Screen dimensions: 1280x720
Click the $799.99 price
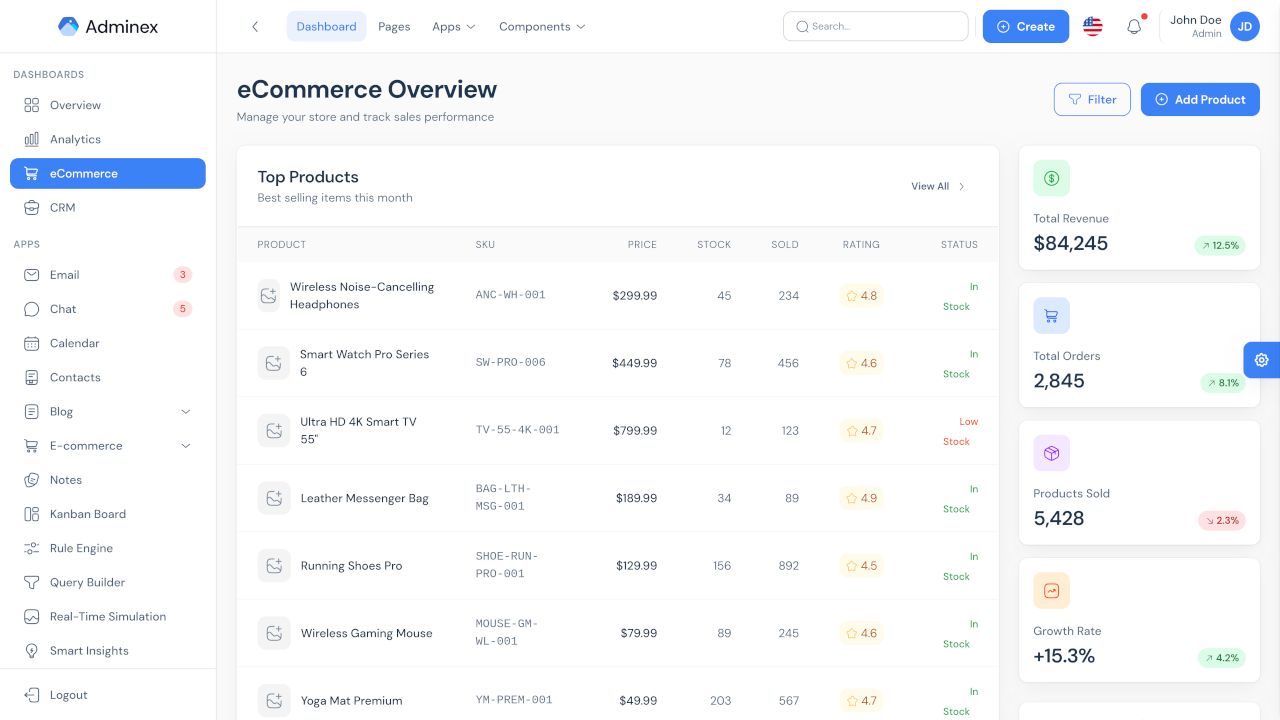[635, 431]
